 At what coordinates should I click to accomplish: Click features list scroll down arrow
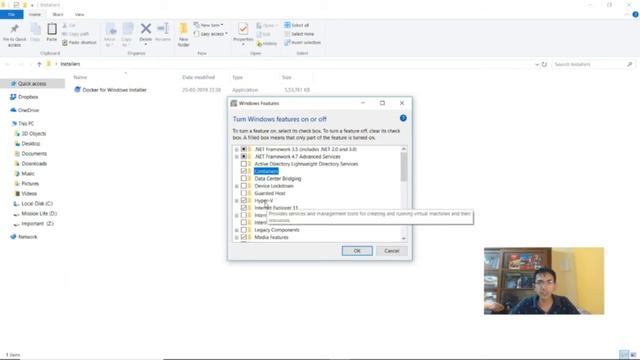(404, 238)
